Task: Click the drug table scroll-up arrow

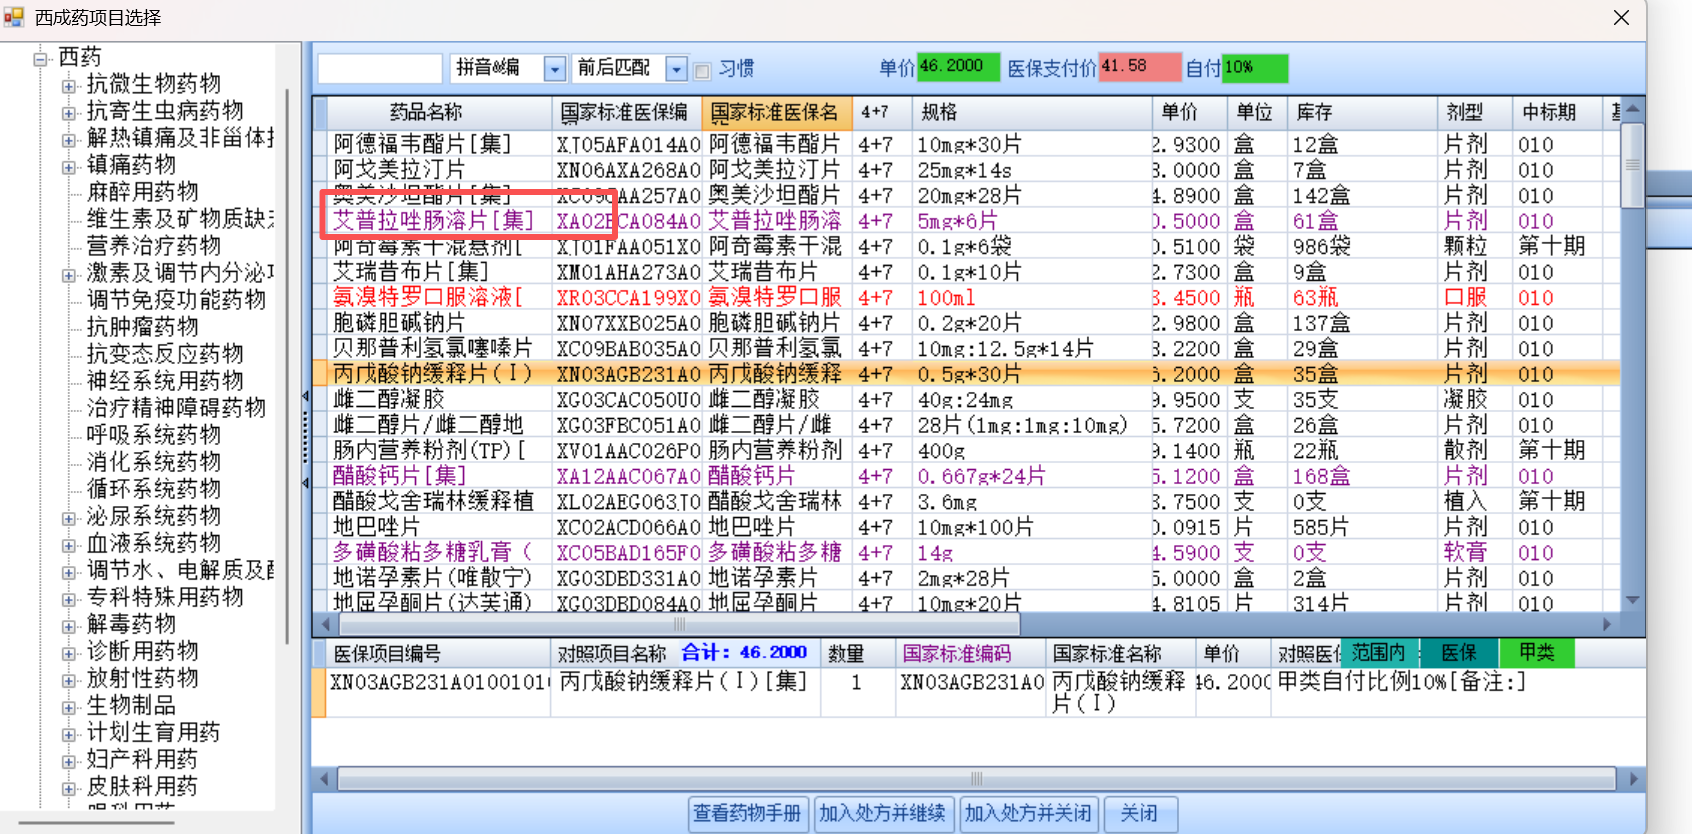Action: click(x=1632, y=109)
